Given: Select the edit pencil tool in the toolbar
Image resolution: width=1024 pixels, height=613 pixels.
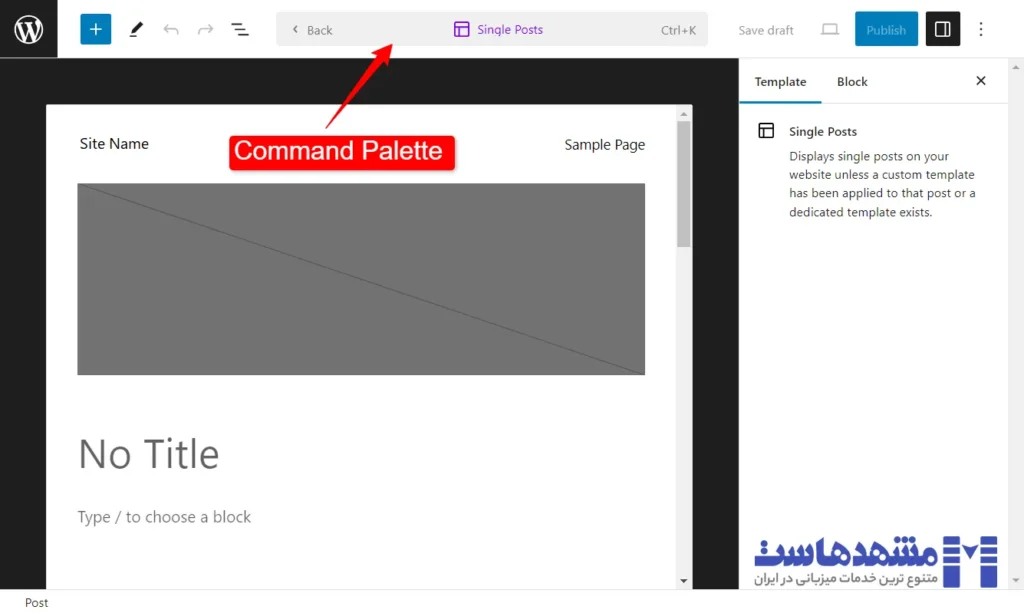Looking at the screenshot, I should 136,29.
